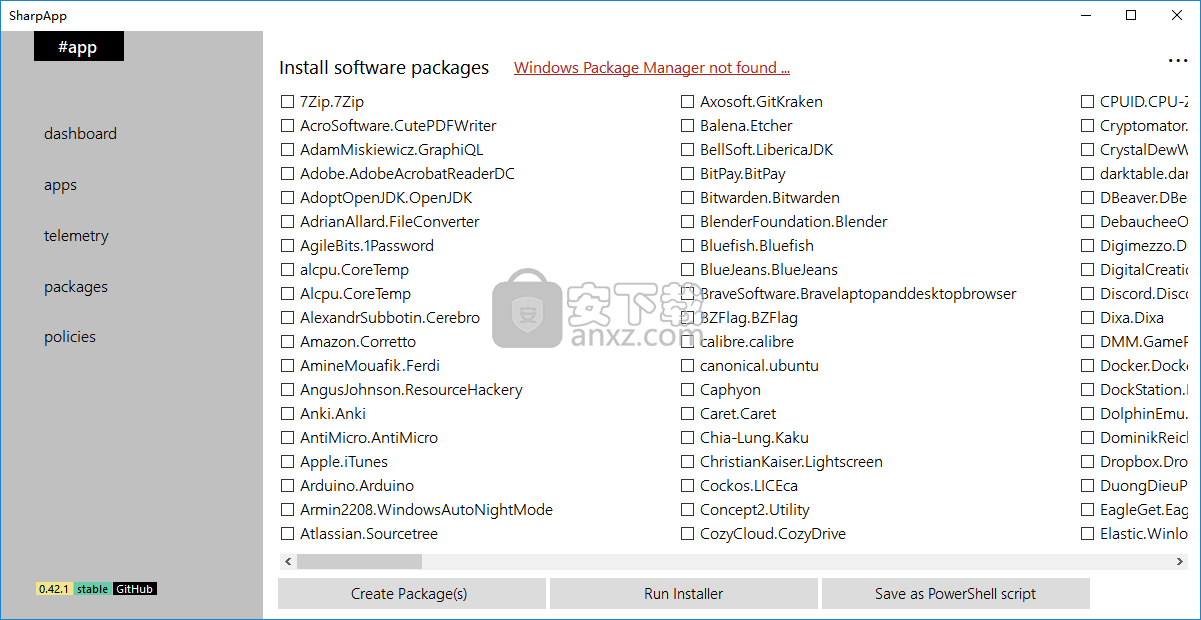Check BlueJeans.BlueJeans package
Image resolution: width=1201 pixels, height=620 pixels.
pyautogui.click(x=688, y=270)
